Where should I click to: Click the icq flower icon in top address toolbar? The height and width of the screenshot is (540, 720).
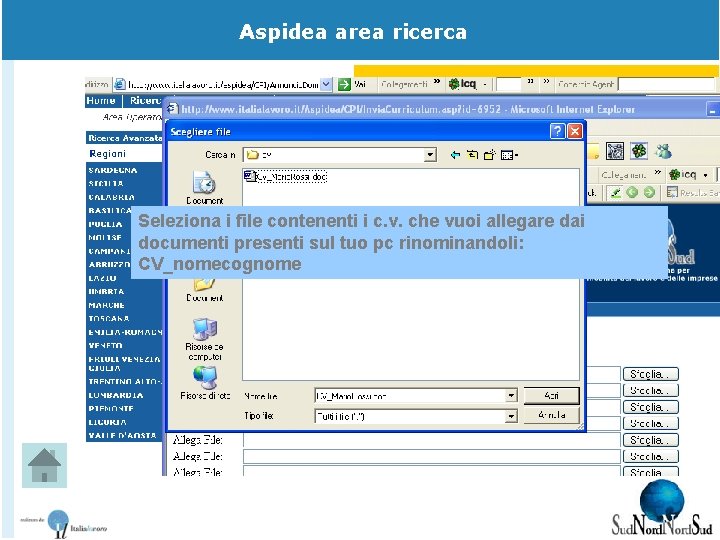(454, 84)
